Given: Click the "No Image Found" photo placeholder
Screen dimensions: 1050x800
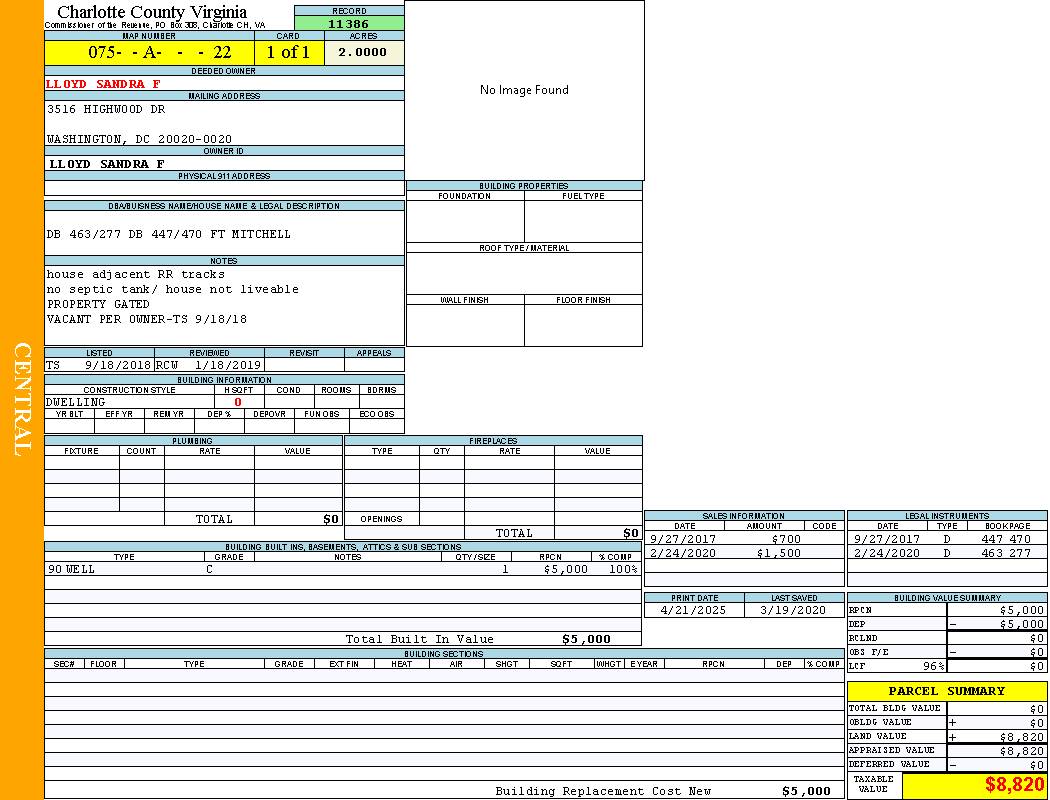Looking at the screenshot, I should 524,90.
